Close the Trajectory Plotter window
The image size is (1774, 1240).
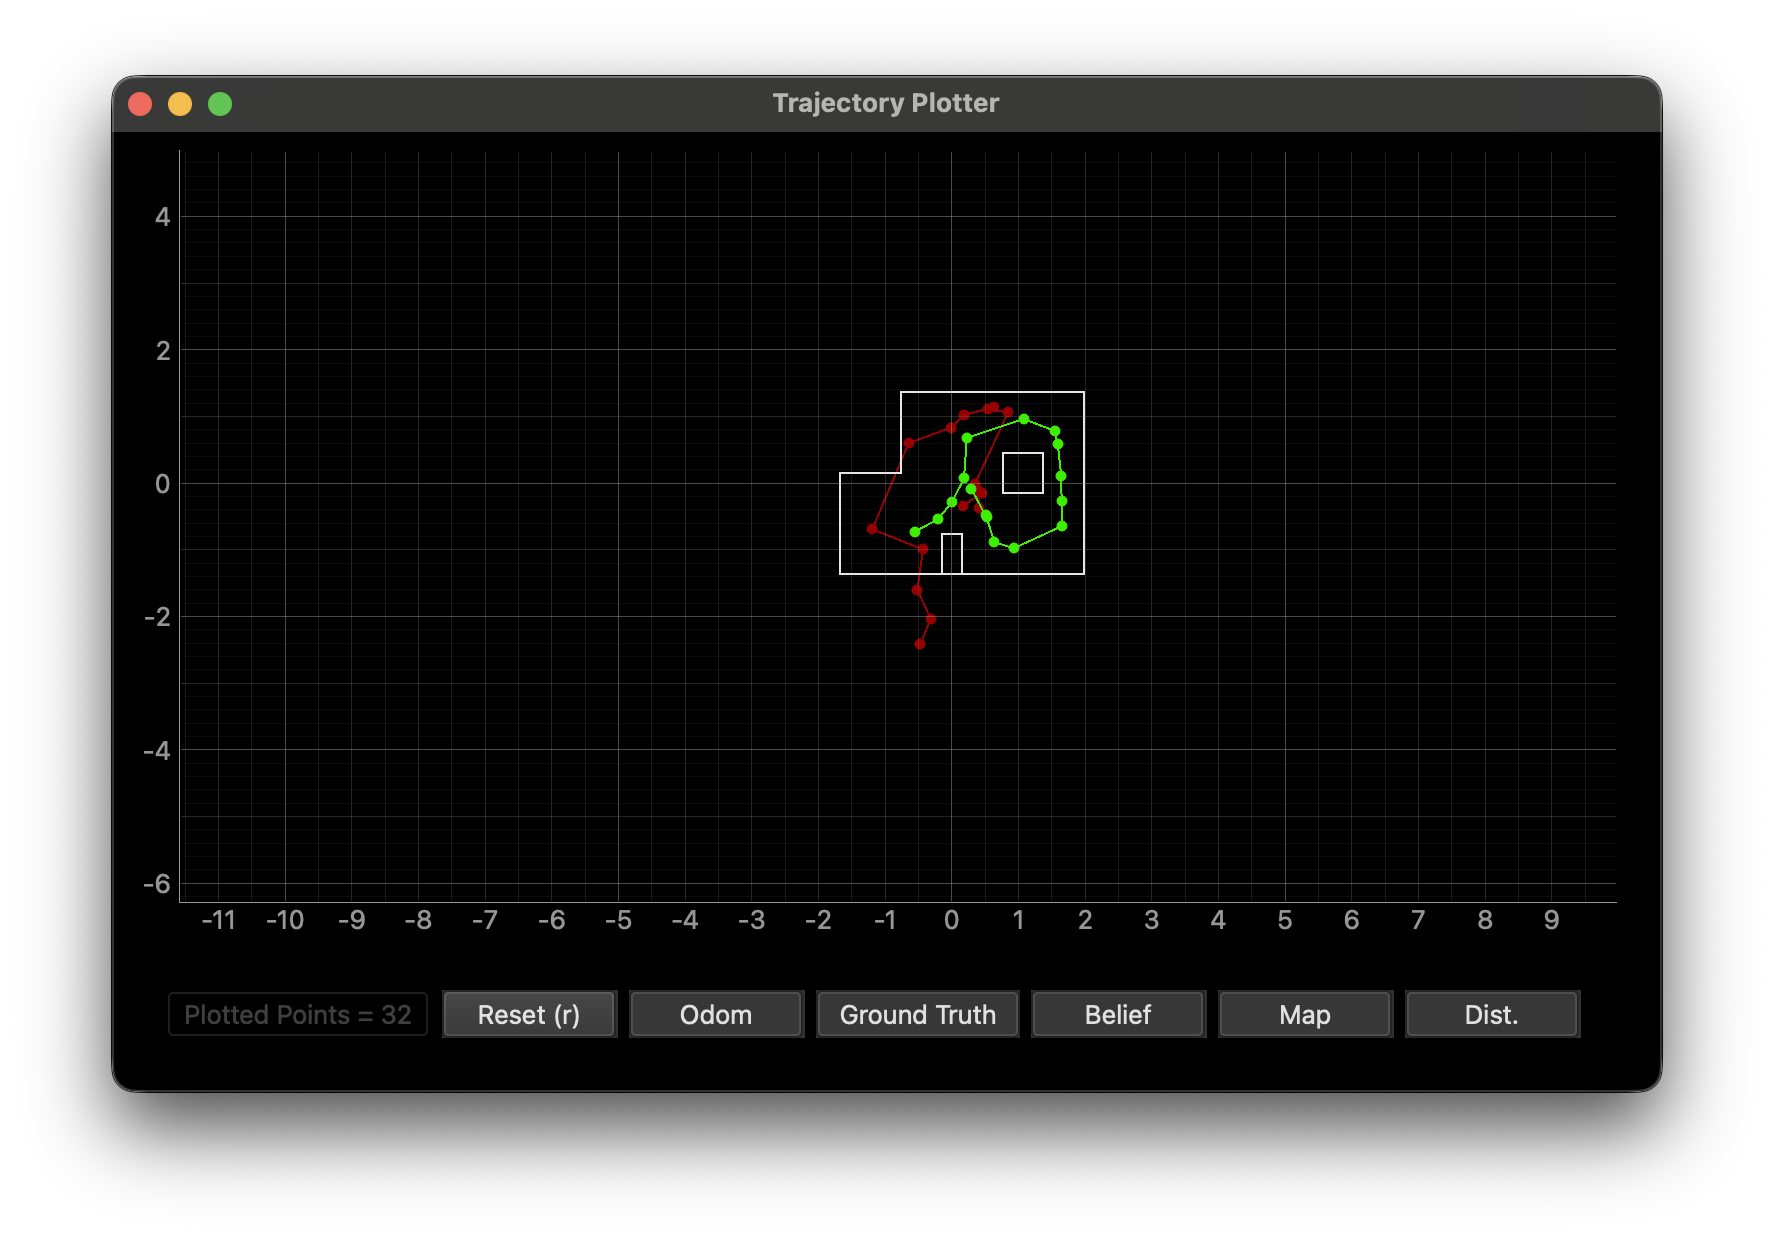140,104
